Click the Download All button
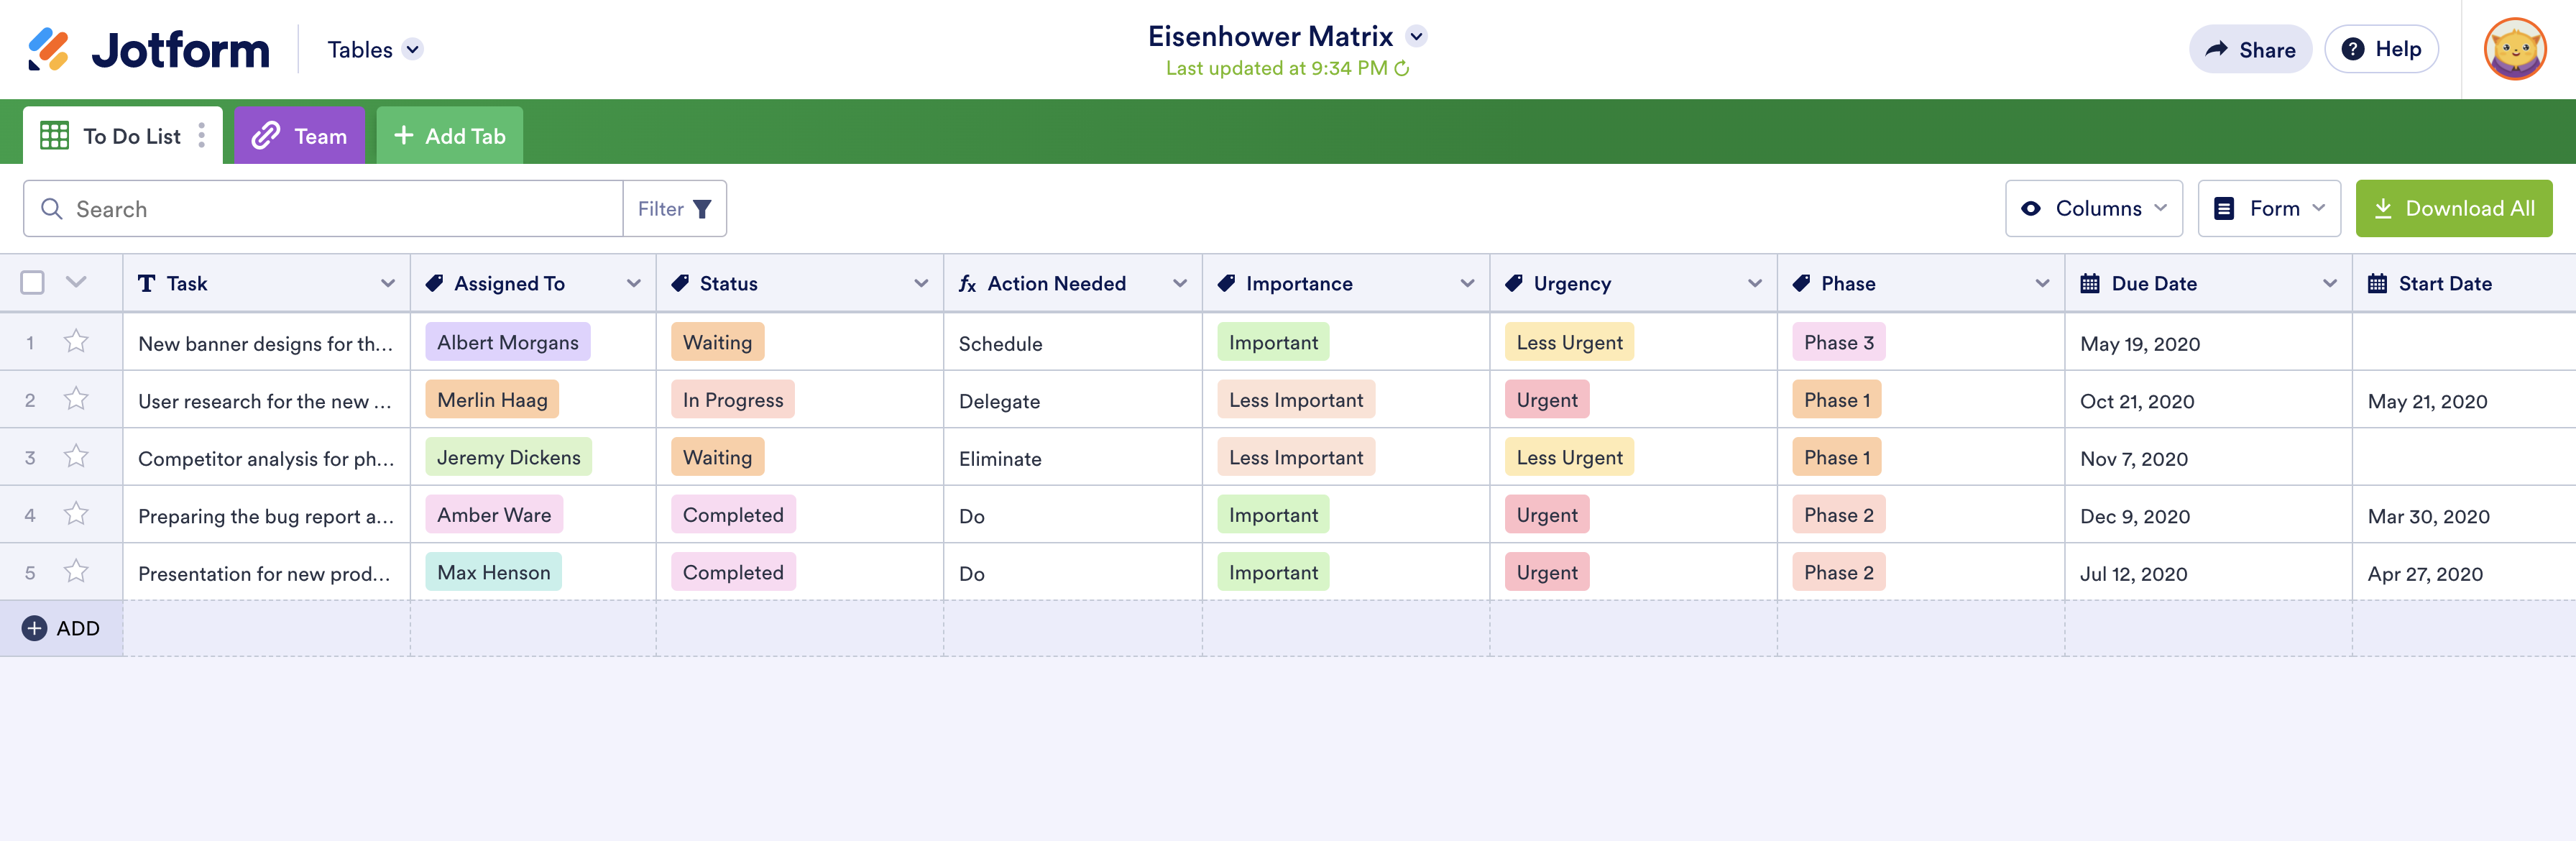Viewport: 2576px width, 841px height. [x=2453, y=209]
